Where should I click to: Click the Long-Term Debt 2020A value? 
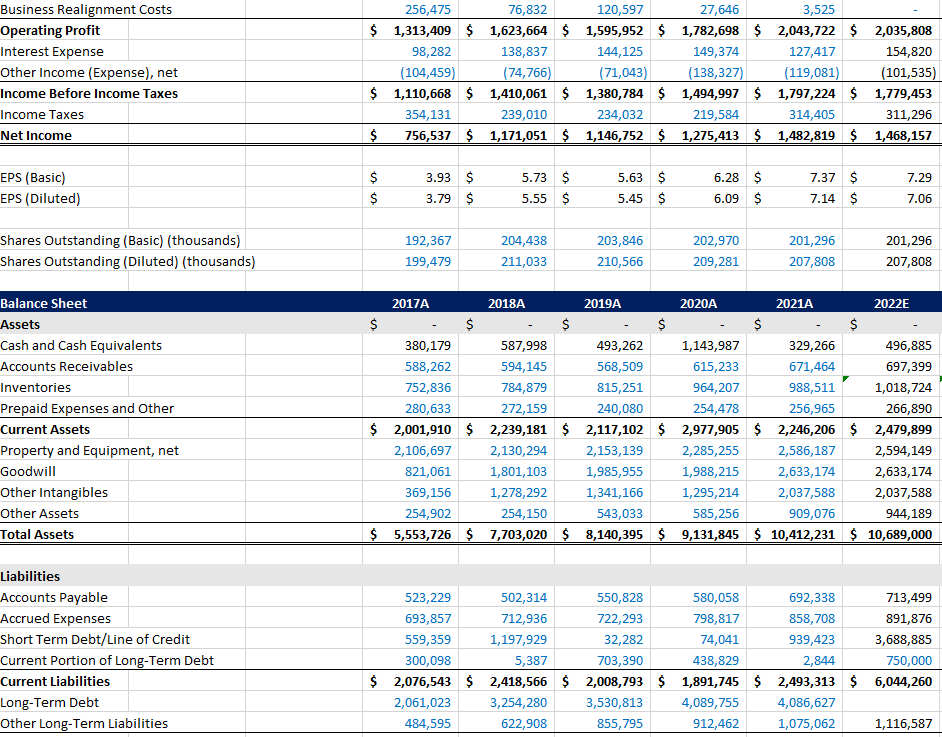tap(710, 702)
